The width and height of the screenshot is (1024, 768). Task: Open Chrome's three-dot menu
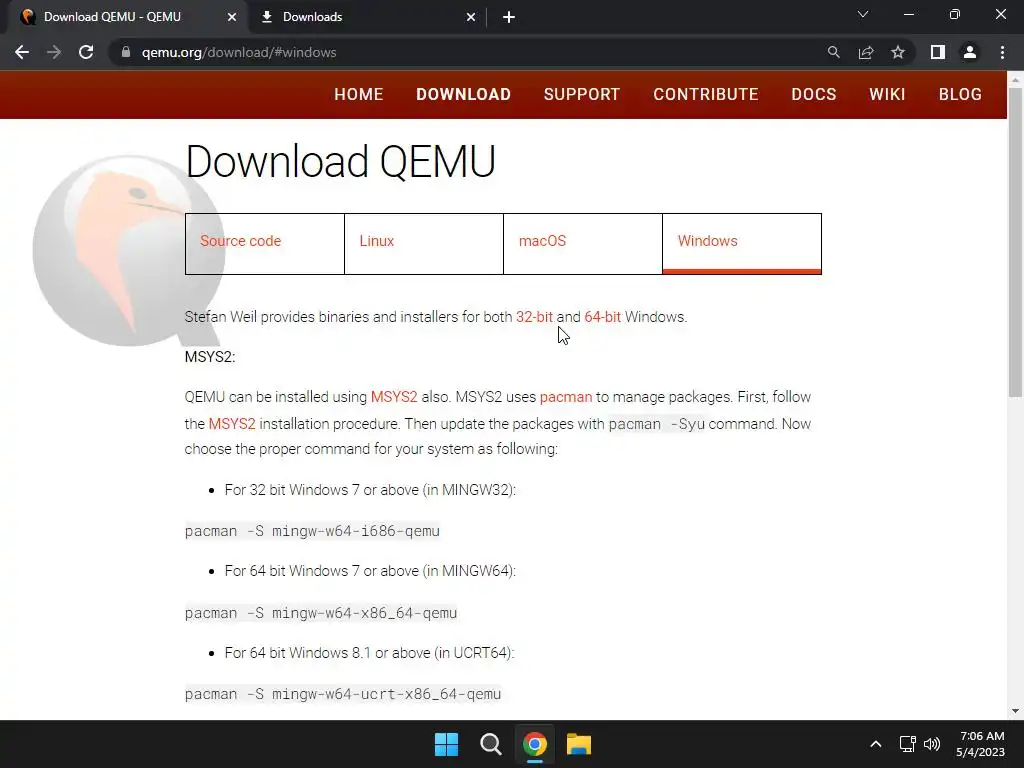pyautogui.click(x=1002, y=52)
